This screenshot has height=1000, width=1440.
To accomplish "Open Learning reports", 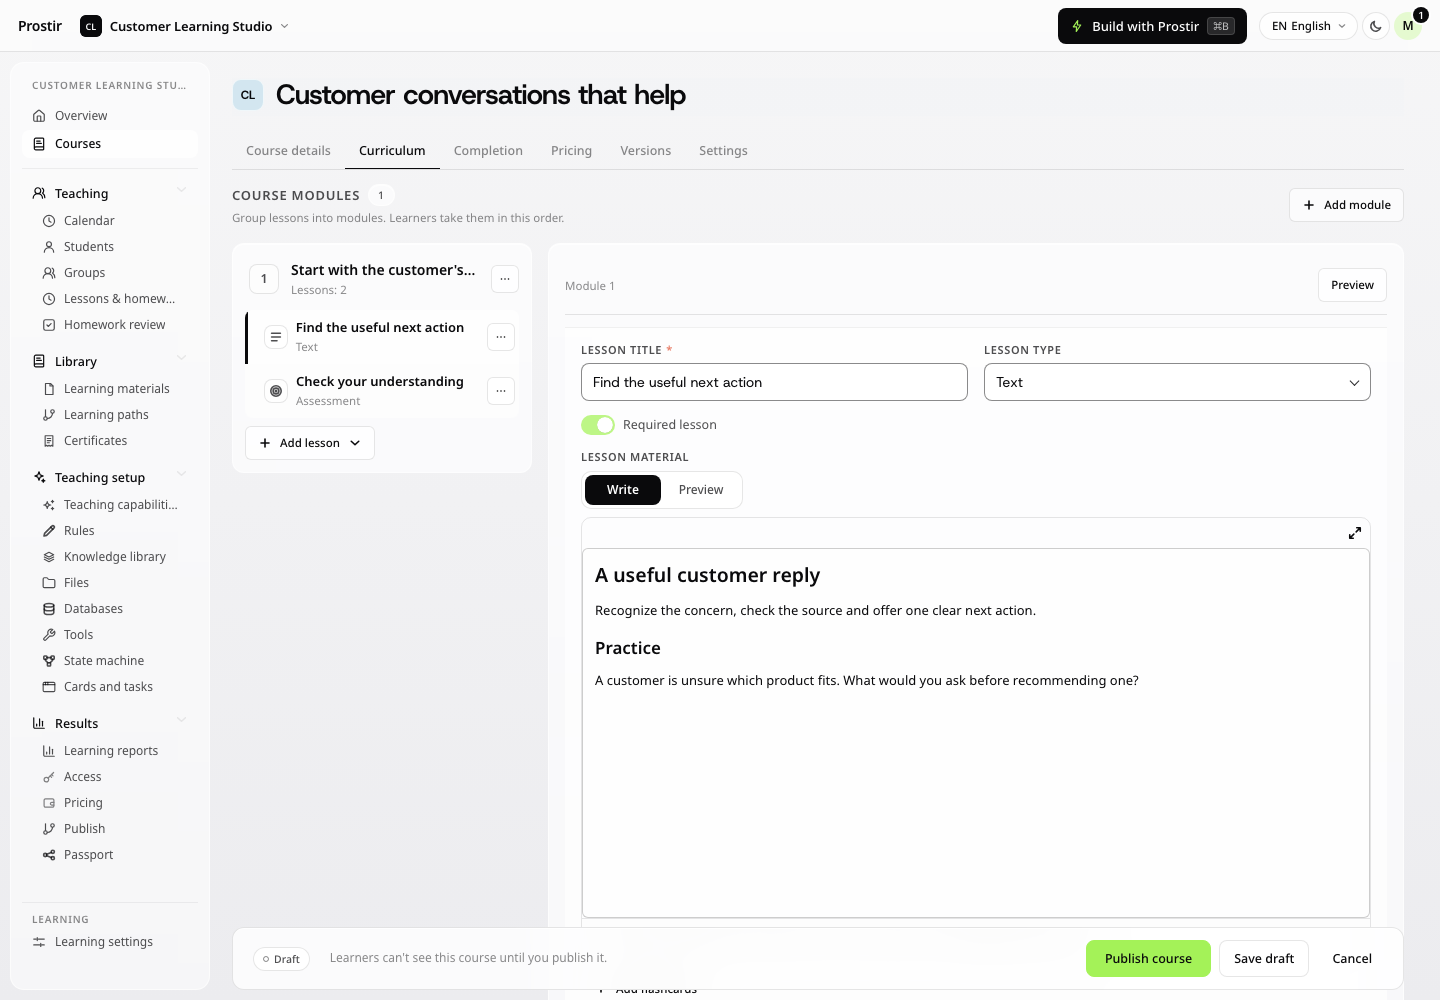I will 110,751.
